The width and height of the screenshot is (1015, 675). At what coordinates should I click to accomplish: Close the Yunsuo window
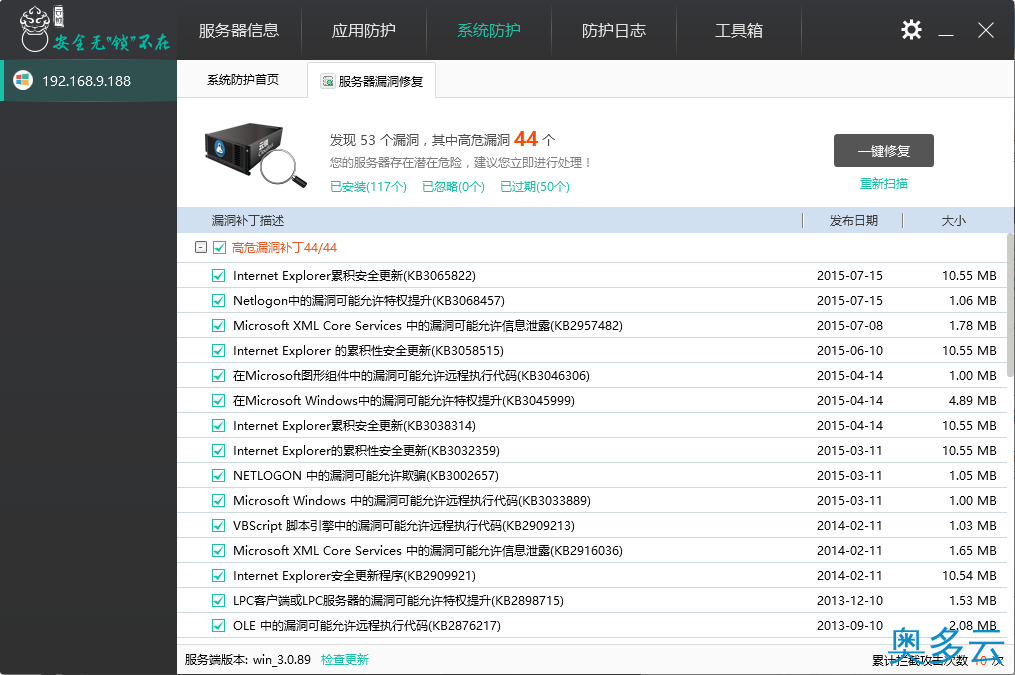[986, 30]
